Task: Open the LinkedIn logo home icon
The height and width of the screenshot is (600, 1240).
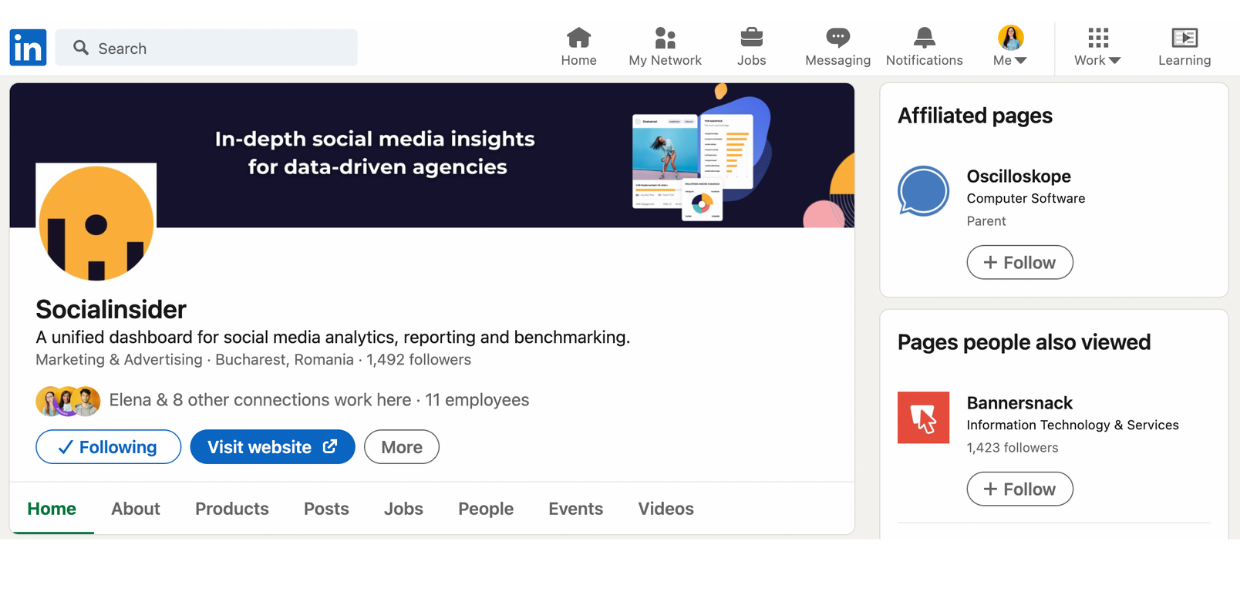Action: pos(28,47)
